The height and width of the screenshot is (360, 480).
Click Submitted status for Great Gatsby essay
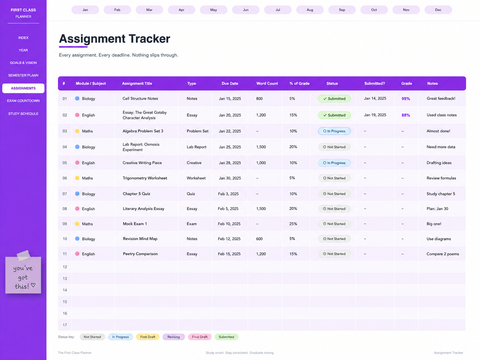(x=334, y=115)
